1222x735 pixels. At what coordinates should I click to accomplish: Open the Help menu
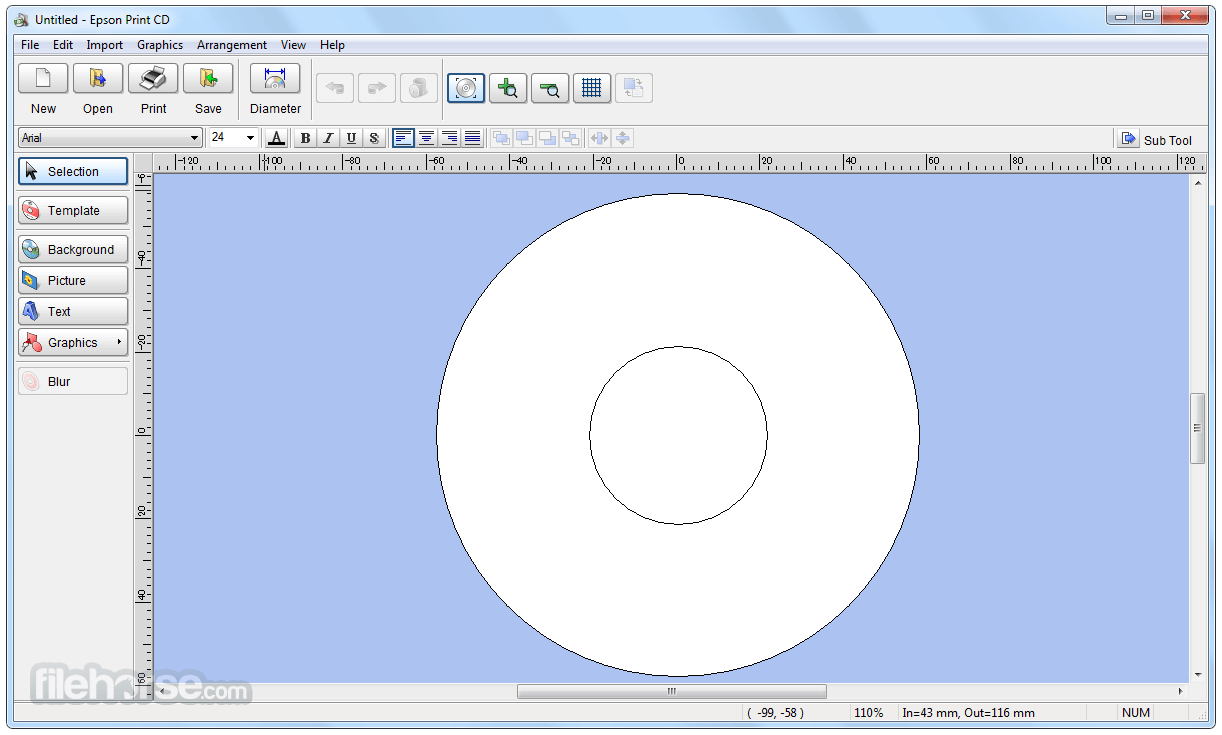click(x=333, y=45)
